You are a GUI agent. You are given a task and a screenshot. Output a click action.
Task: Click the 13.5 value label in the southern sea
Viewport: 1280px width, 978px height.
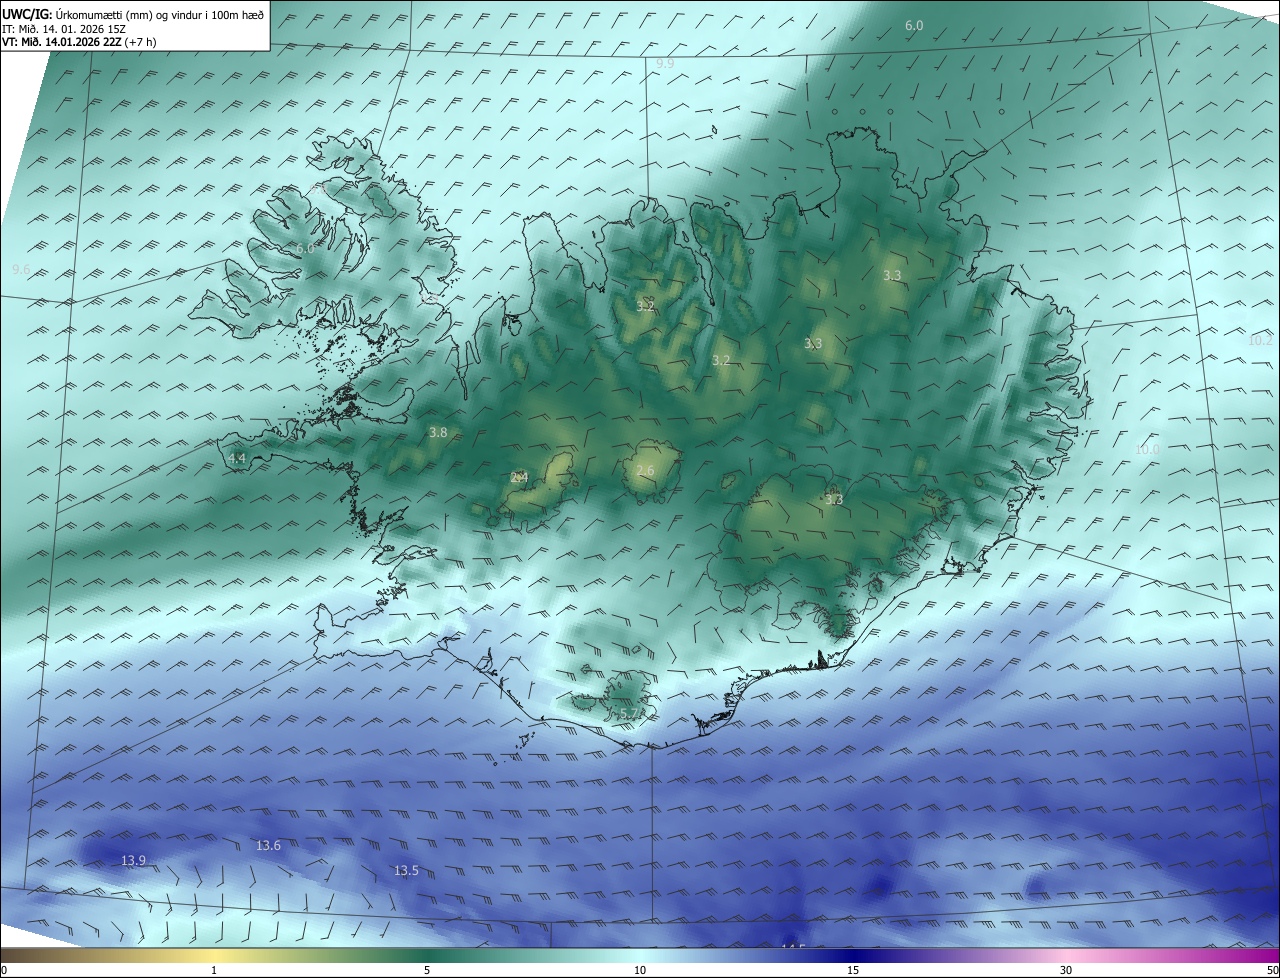coord(406,870)
